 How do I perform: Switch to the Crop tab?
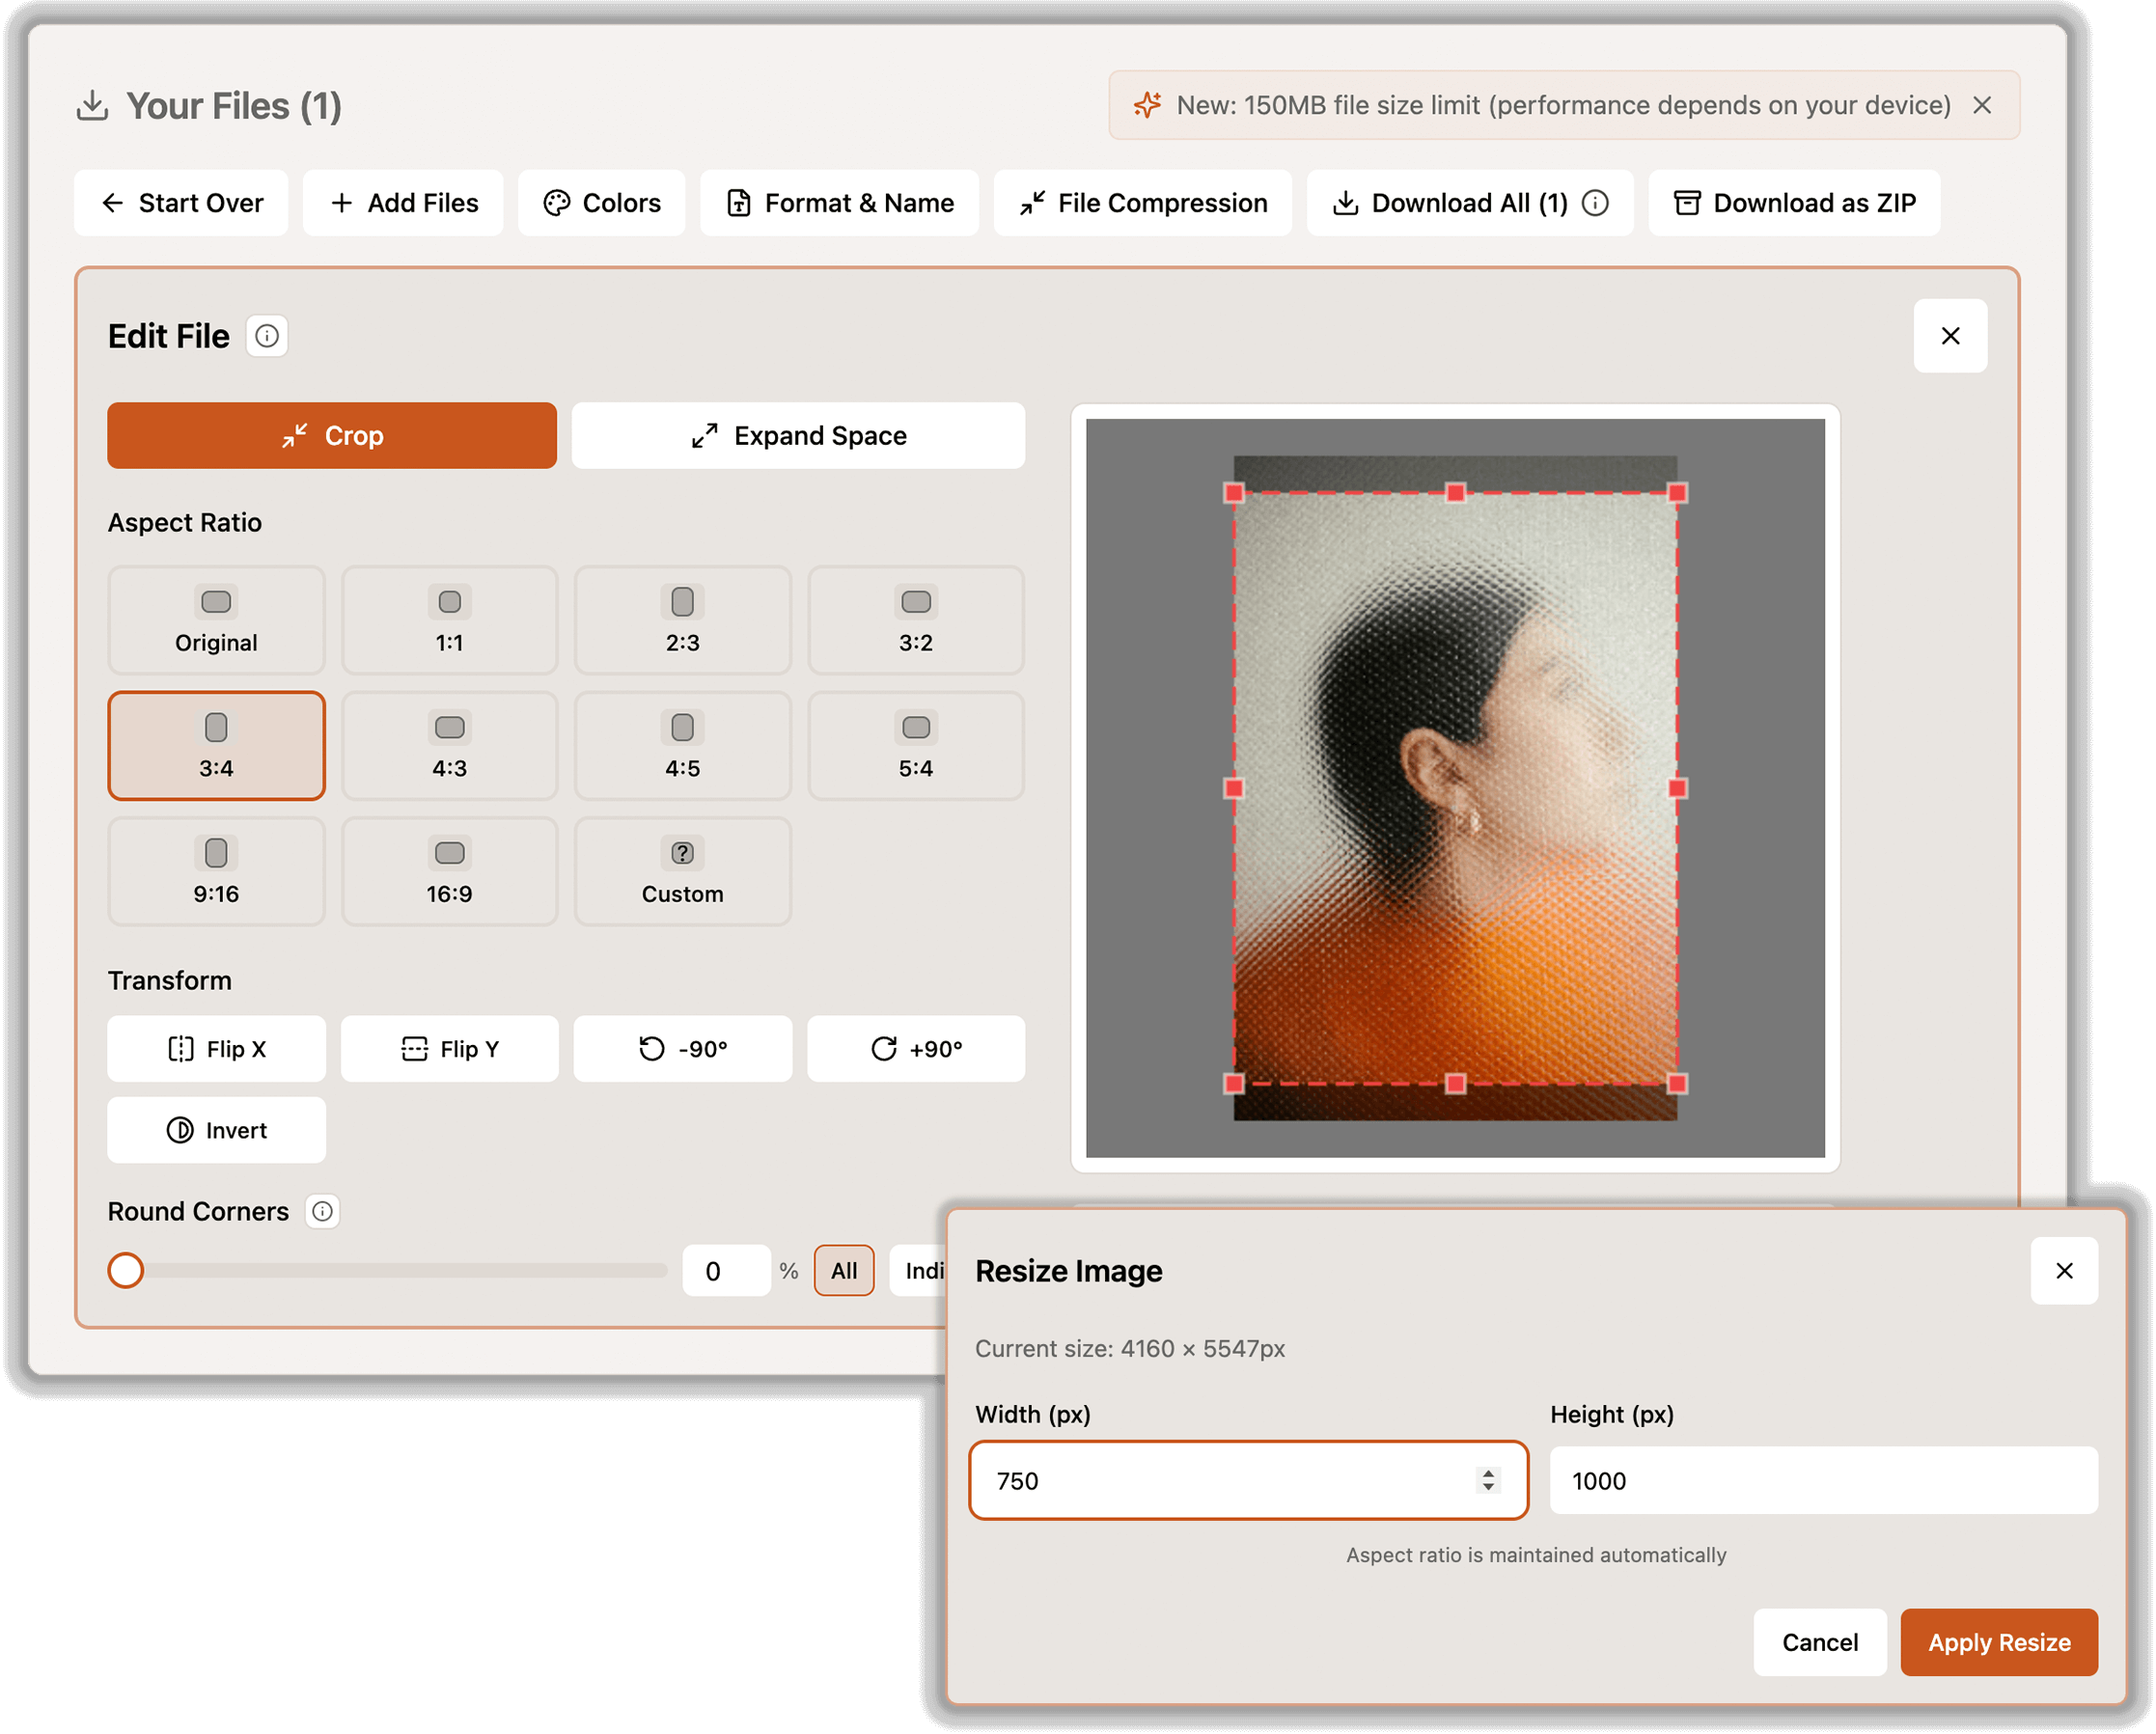(331, 436)
